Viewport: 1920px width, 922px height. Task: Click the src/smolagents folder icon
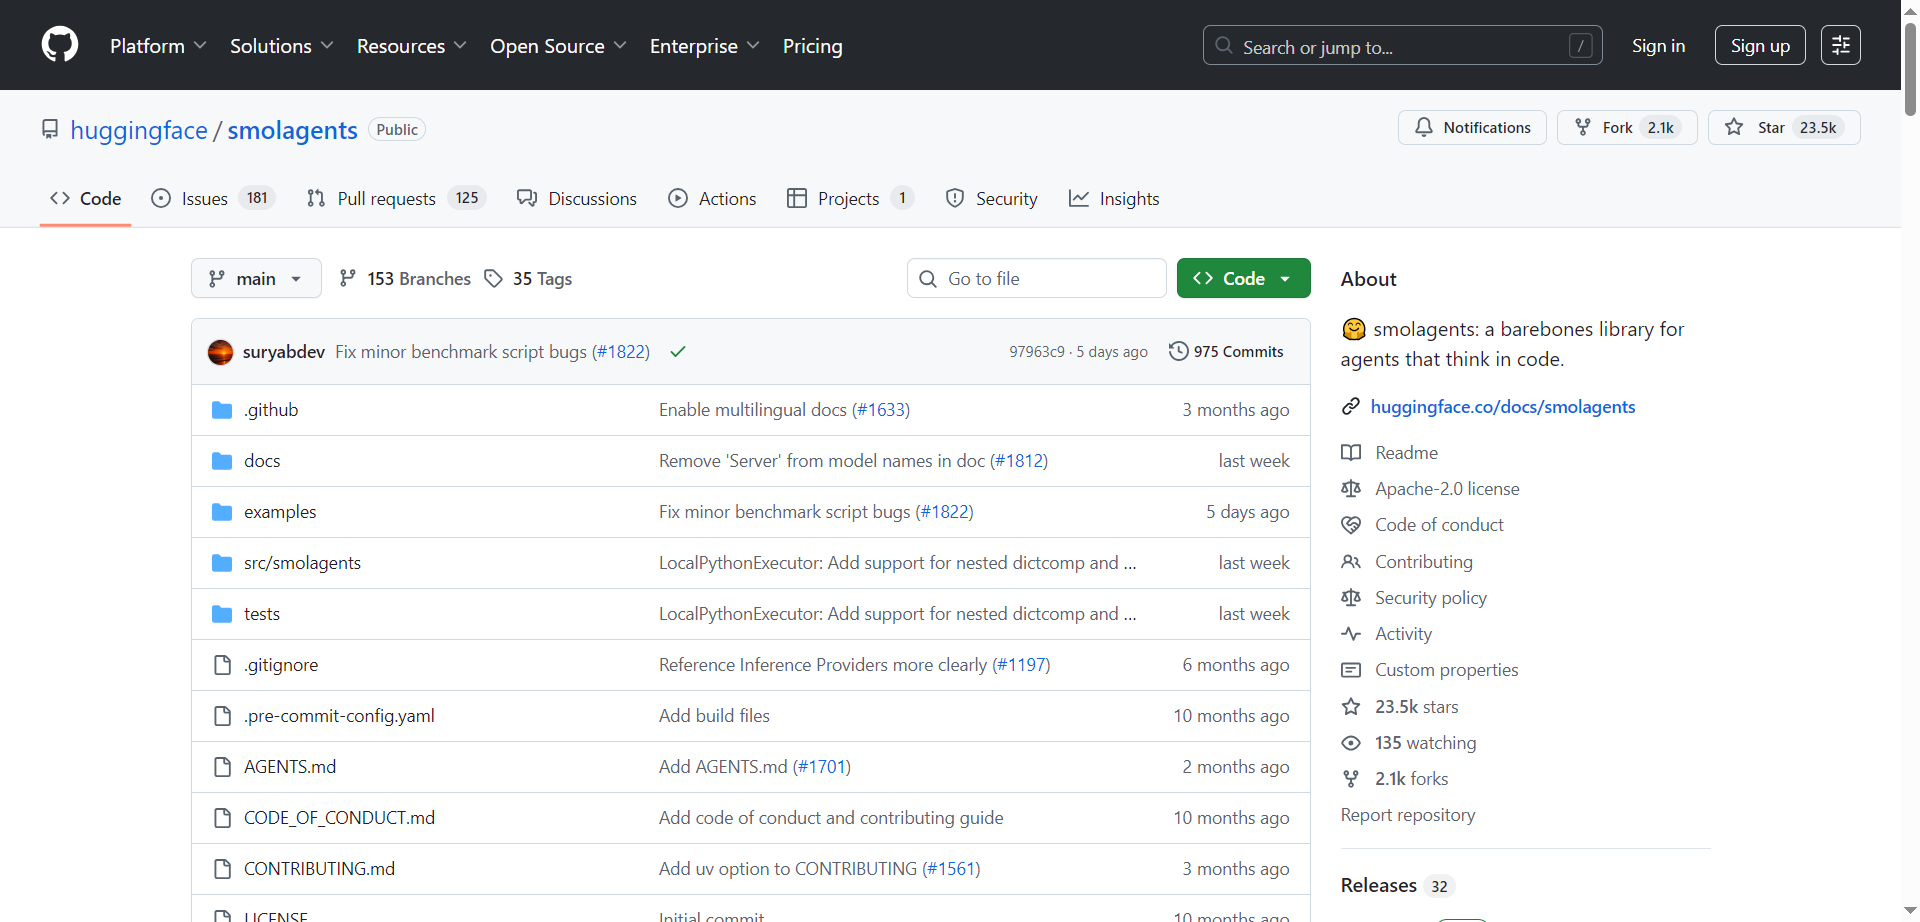tap(222, 563)
